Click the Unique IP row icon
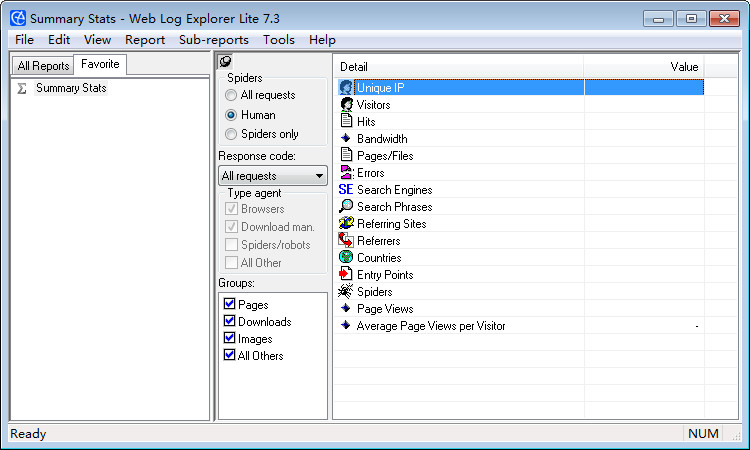This screenshot has height=450, width=750. click(346, 88)
